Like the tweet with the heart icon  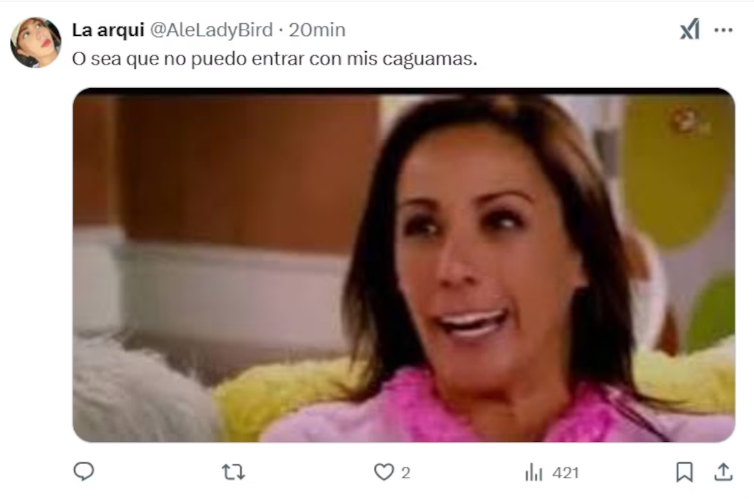pos(384,473)
